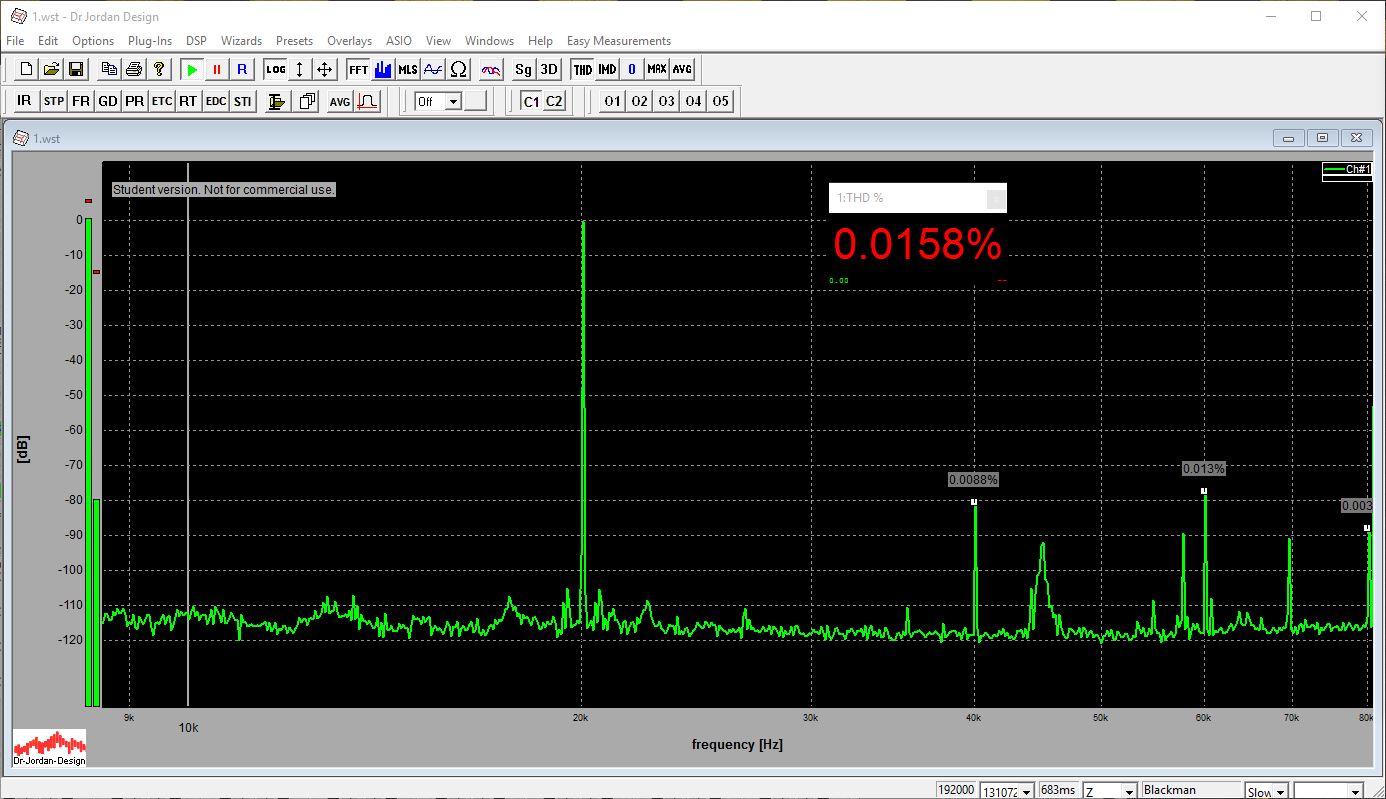
Task: Open the DSP menu
Action: [196, 41]
